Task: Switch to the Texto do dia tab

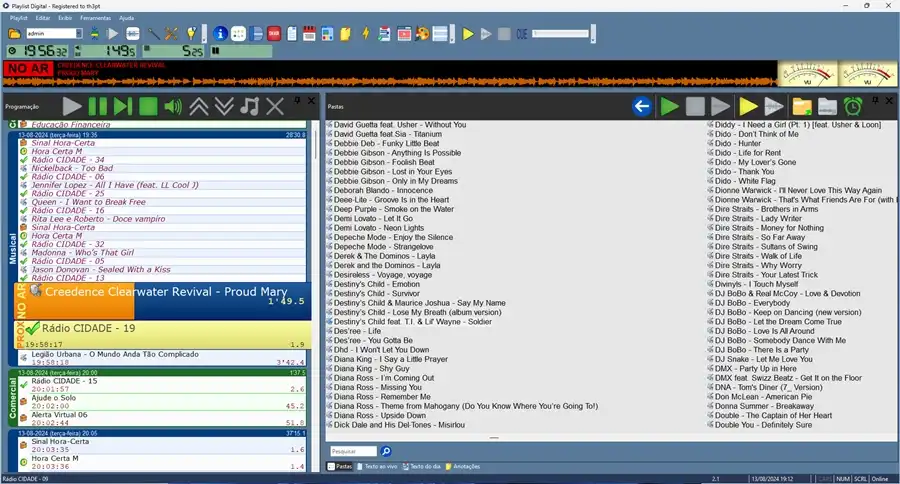Action: coord(421,467)
